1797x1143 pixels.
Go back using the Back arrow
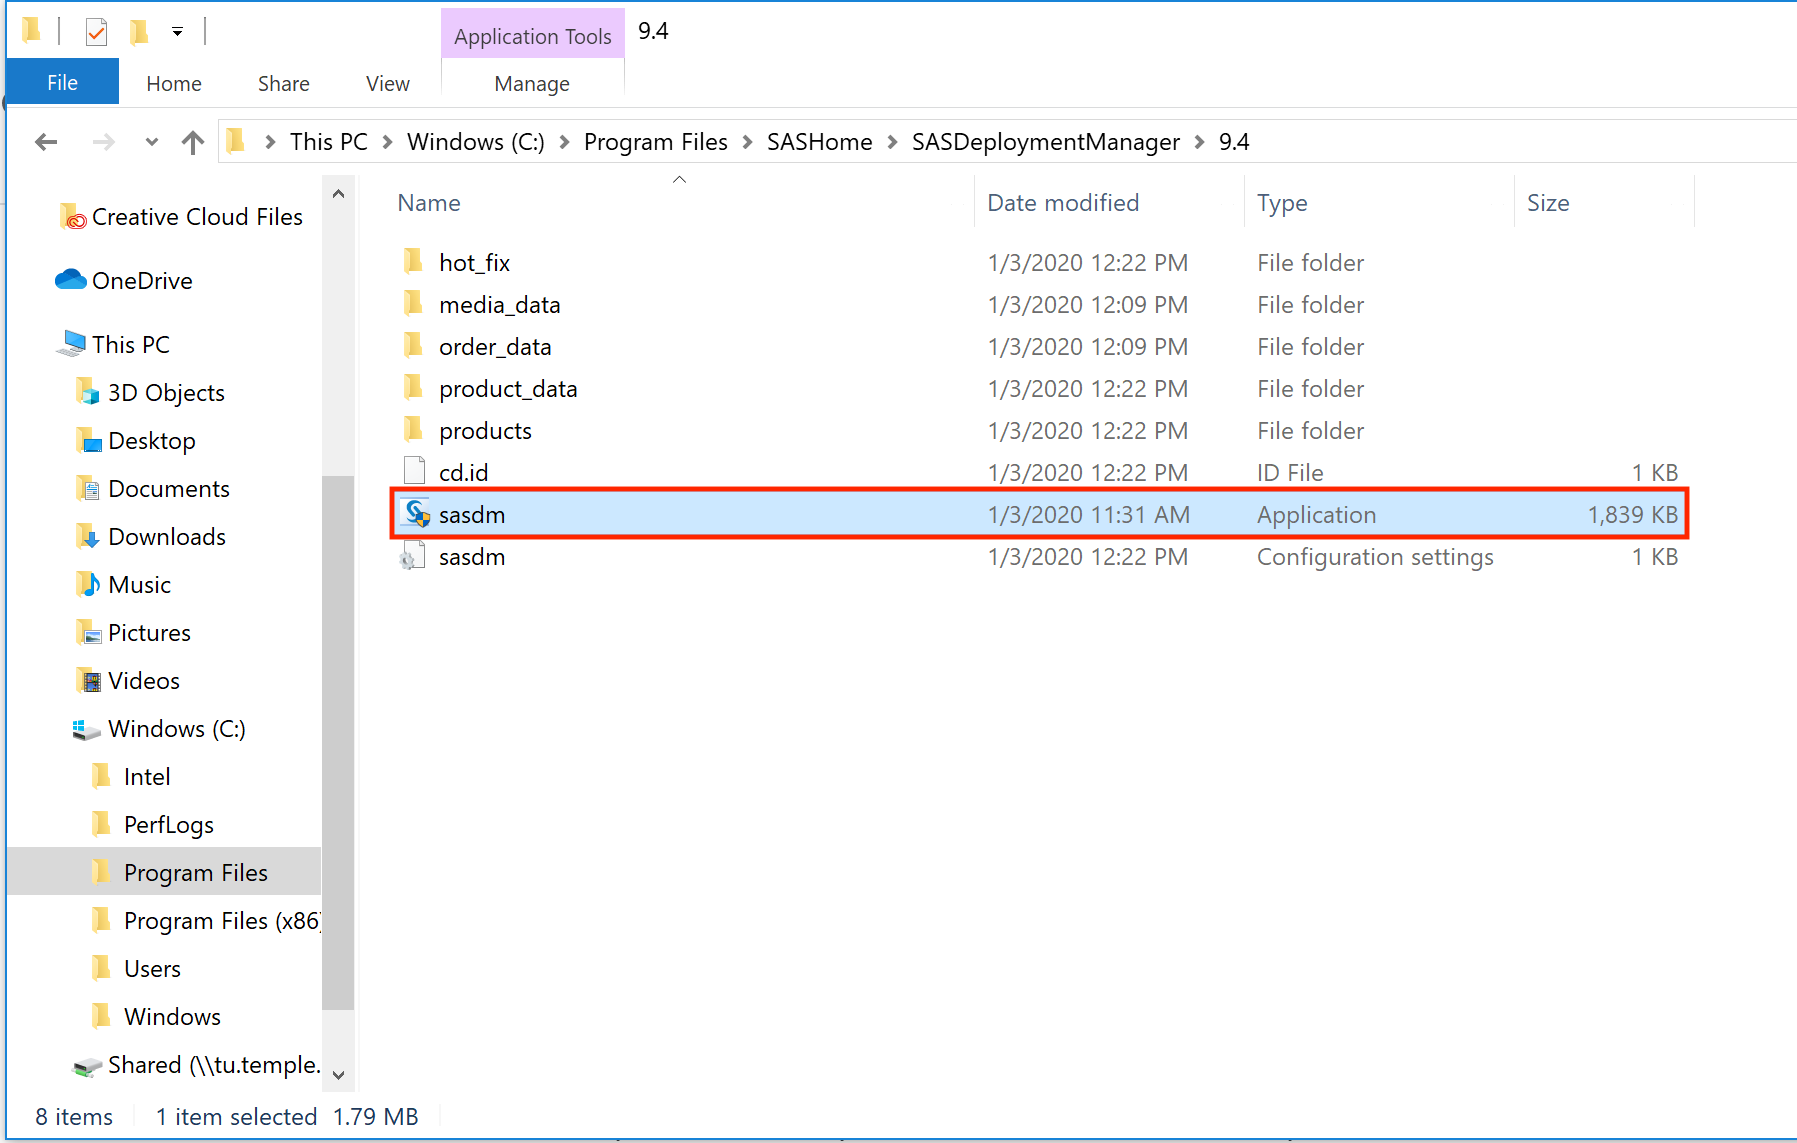click(x=46, y=142)
